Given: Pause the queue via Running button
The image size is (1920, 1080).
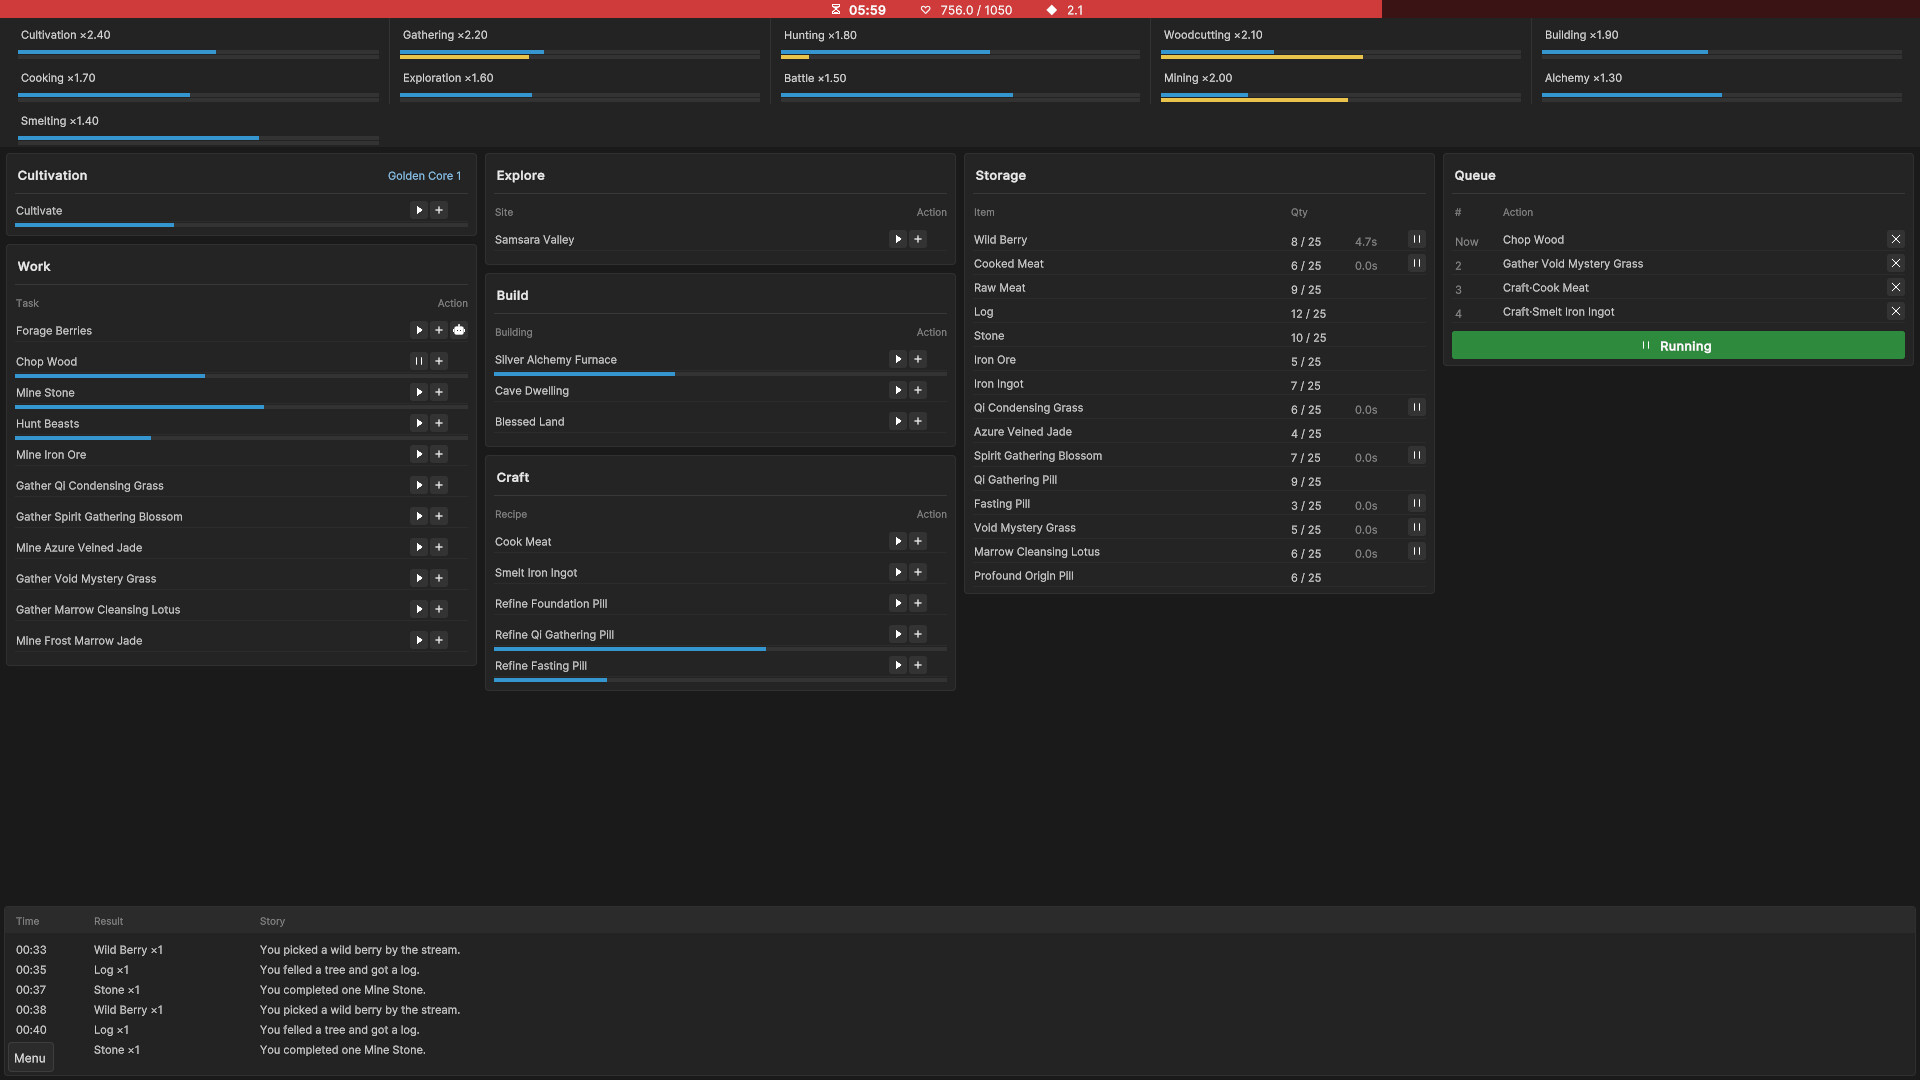Looking at the screenshot, I should [x=1678, y=346].
